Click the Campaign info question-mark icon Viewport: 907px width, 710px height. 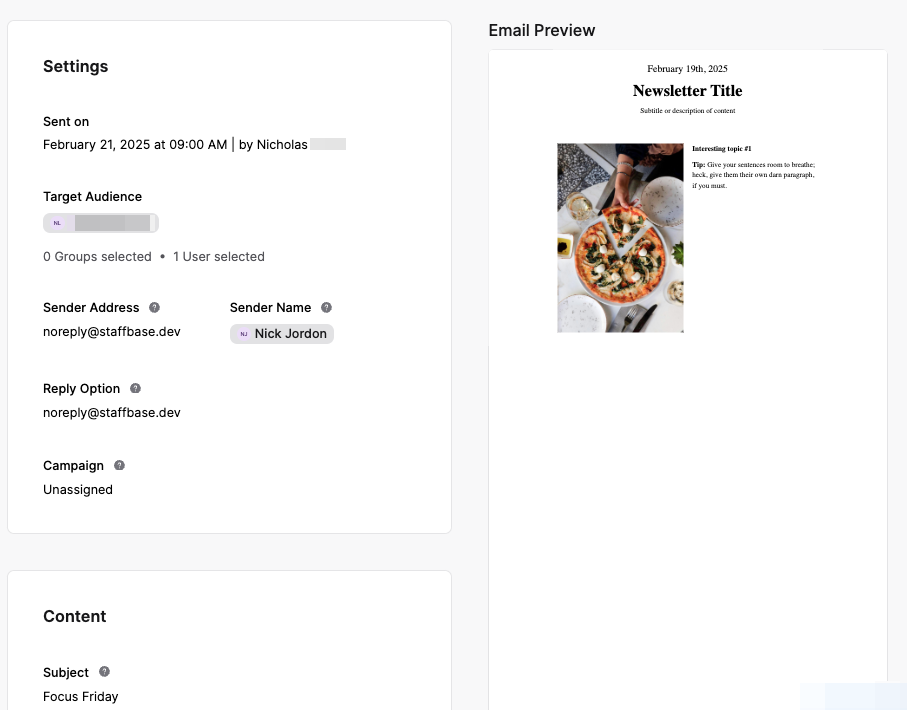coord(119,466)
